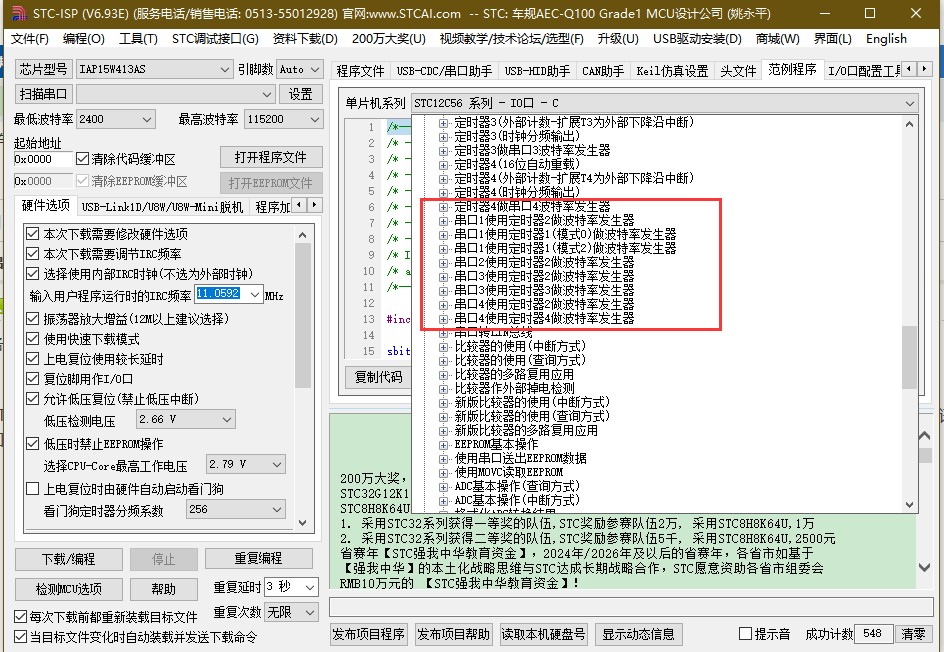Toggle 复位脚用作I/O口 checkbox
Screen dimensions: 944x652
click(x=33, y=379)
